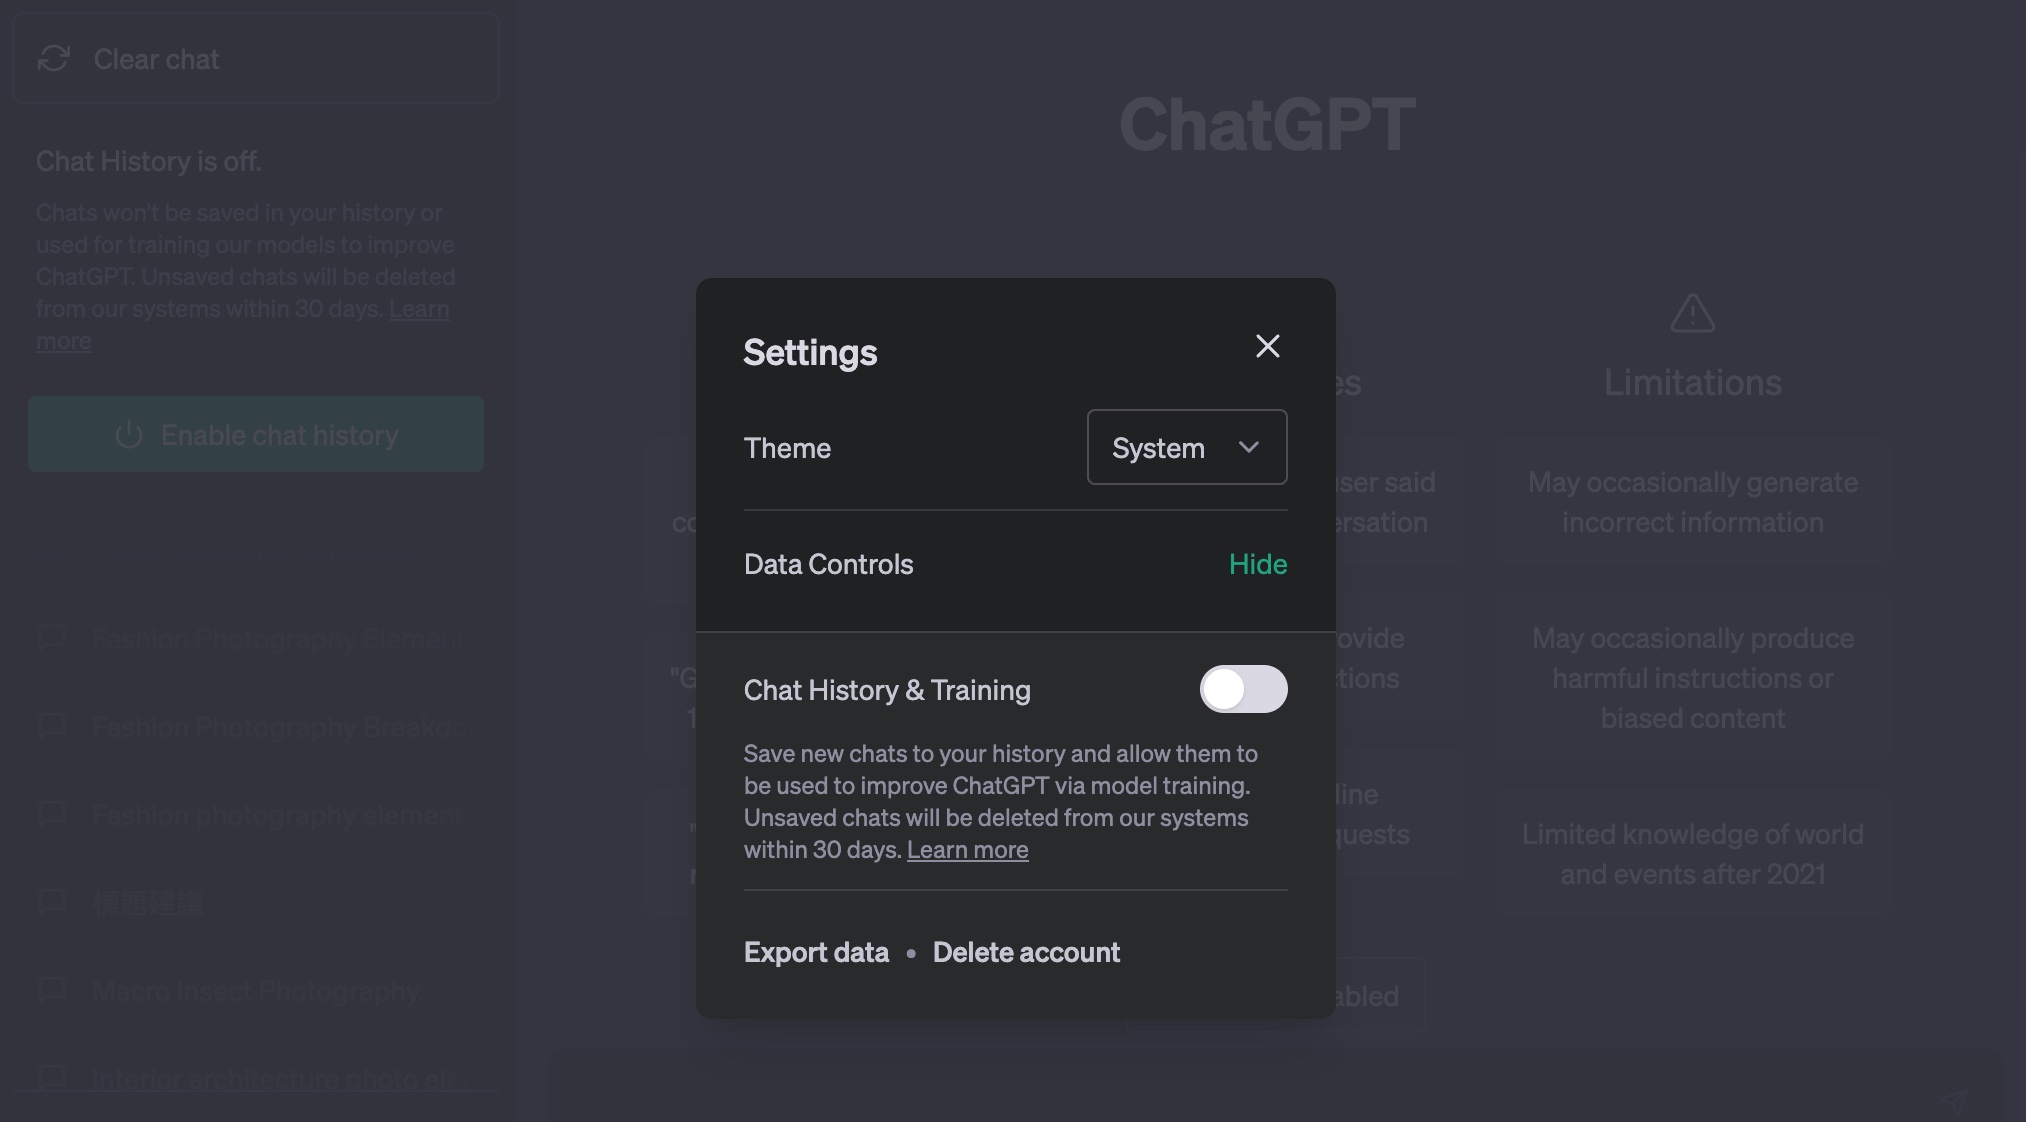
Task: Click the chat icon beside Macro Insect Photography
Action: coord(52,990)
